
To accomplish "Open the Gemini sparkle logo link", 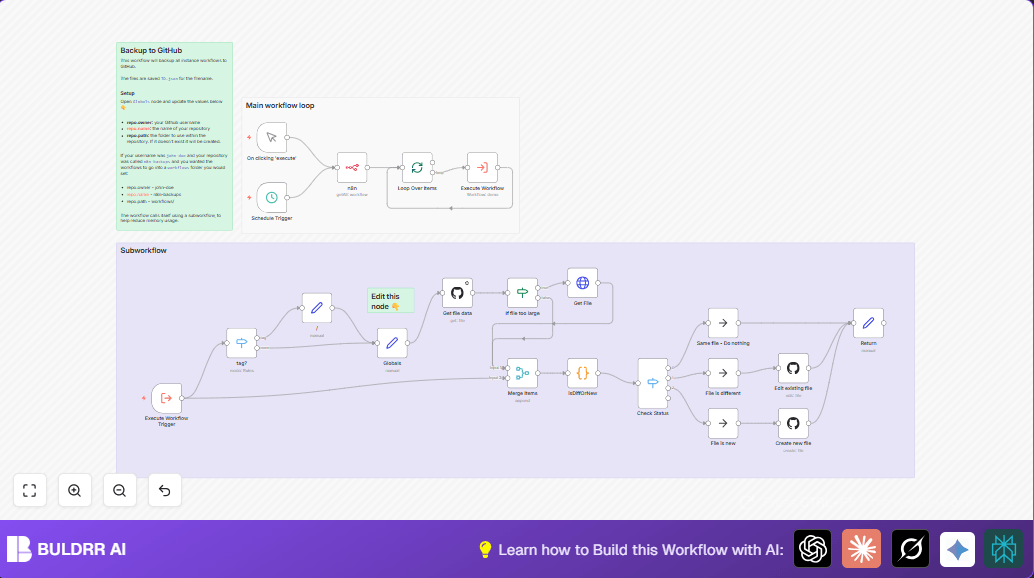I will coord(958,548).
